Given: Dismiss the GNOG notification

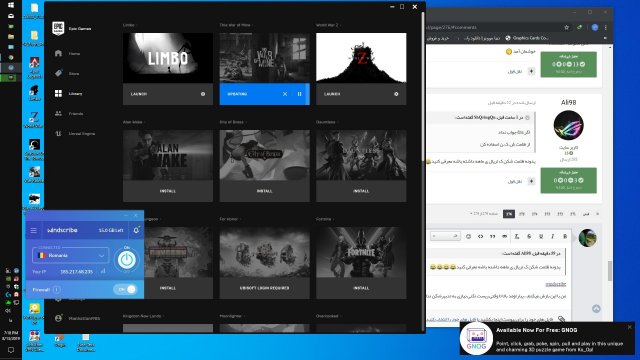Looking at the screenshot, I should (629, 327).
